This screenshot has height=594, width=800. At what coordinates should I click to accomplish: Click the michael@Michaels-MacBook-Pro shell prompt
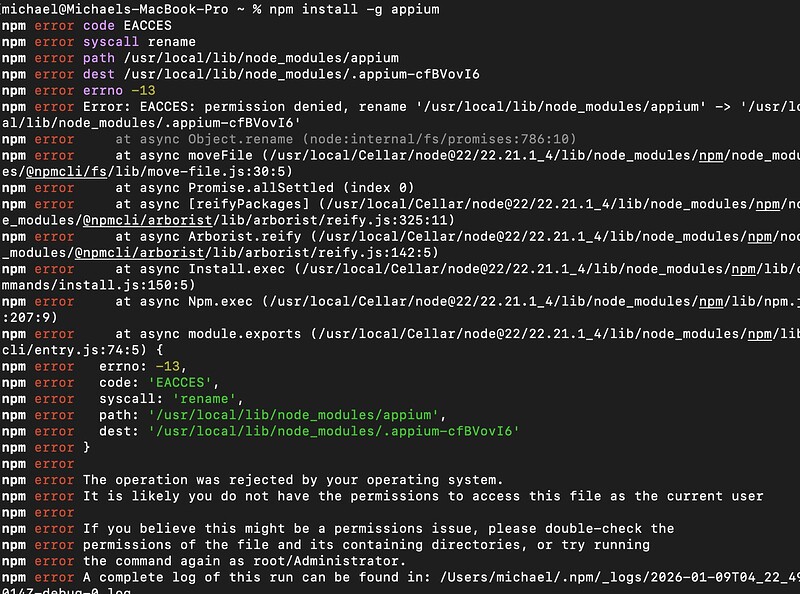tap(120, 9)
